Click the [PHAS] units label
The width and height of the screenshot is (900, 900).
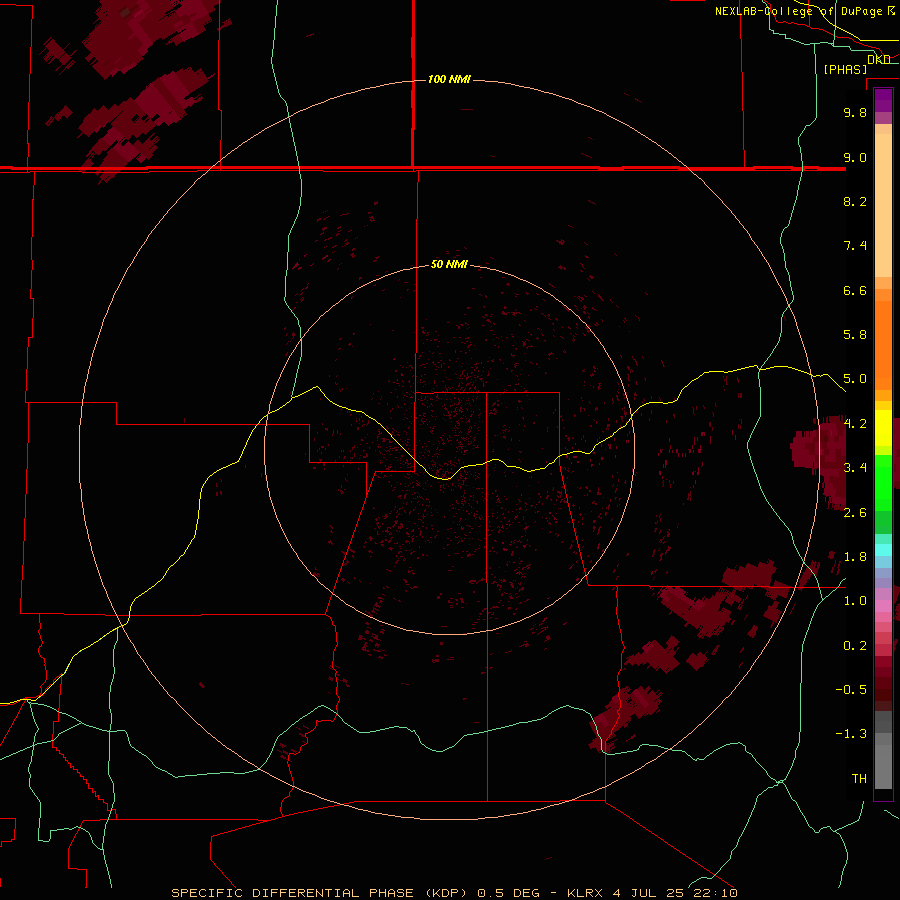[x=845, y=69]
